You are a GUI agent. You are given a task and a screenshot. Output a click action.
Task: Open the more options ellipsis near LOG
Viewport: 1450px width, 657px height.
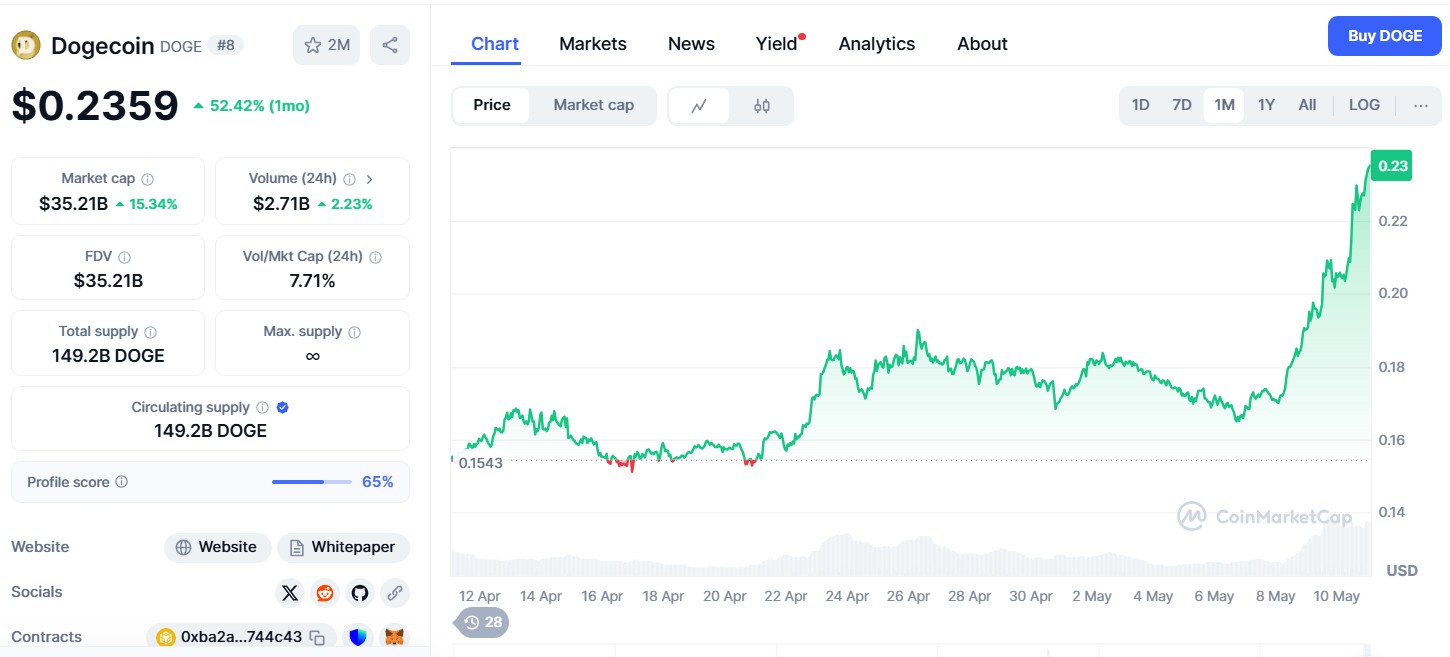[x=1421, y=104]
